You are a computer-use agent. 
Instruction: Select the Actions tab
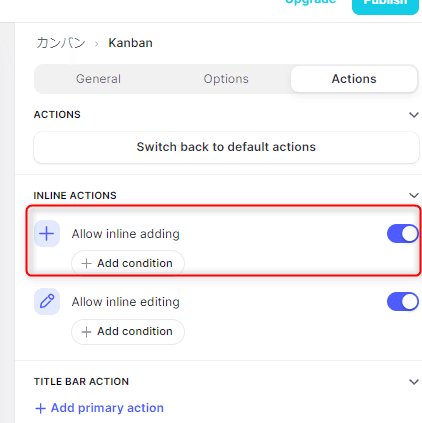pos(354,79)
